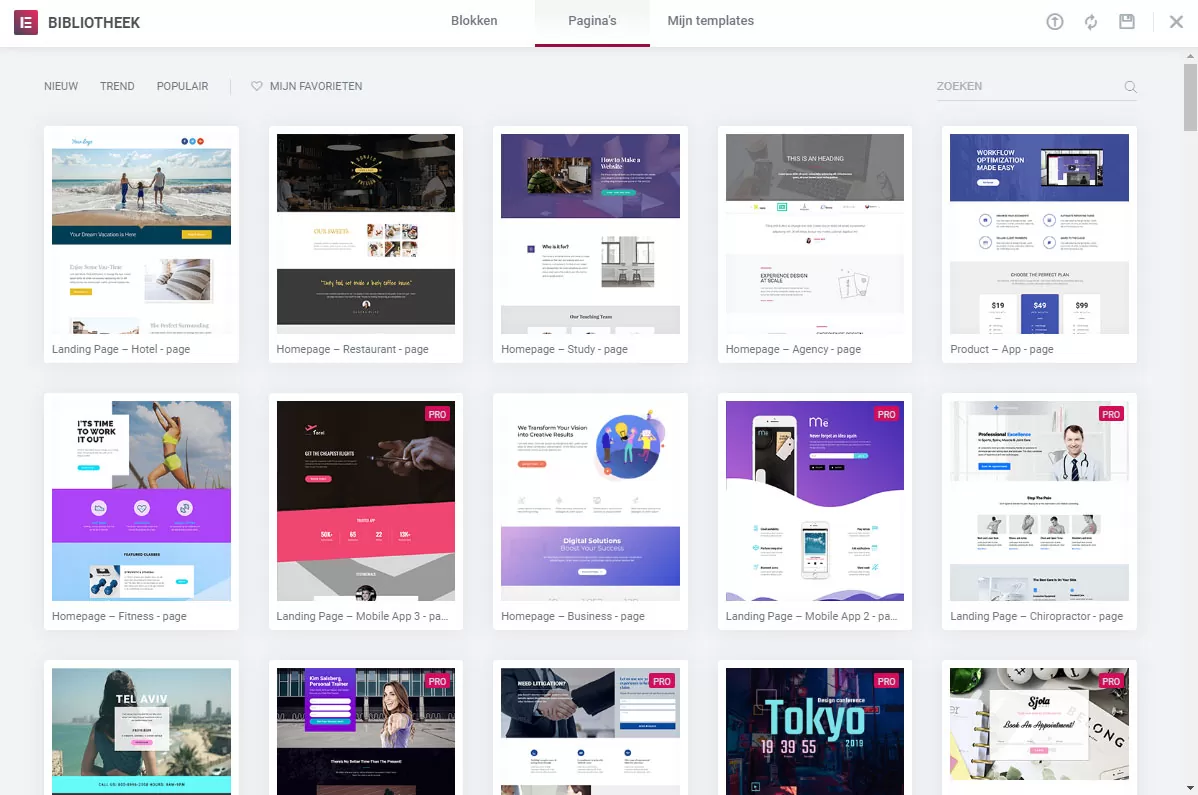Select Homepage – Restaurant template thumbnail
The image size is (1198, 795).
pyautogui.click(x=365, y=233)
